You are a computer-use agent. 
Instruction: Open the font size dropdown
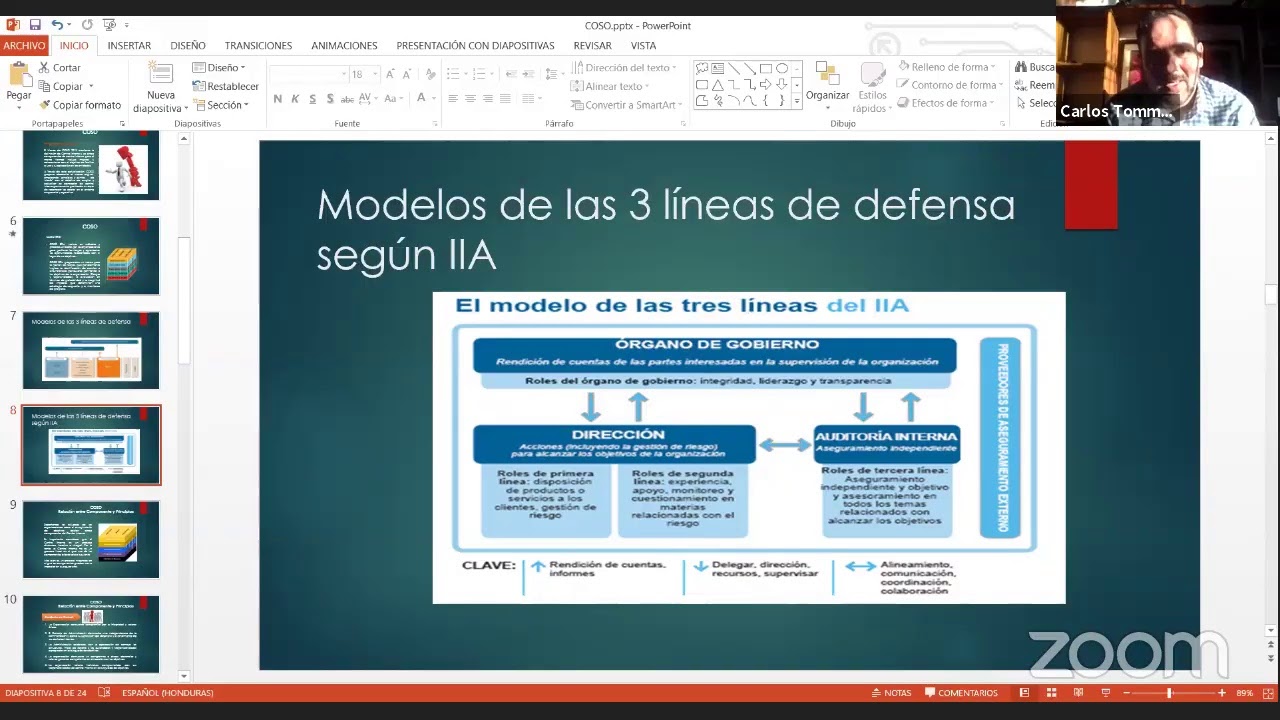(x=375, y=74)
